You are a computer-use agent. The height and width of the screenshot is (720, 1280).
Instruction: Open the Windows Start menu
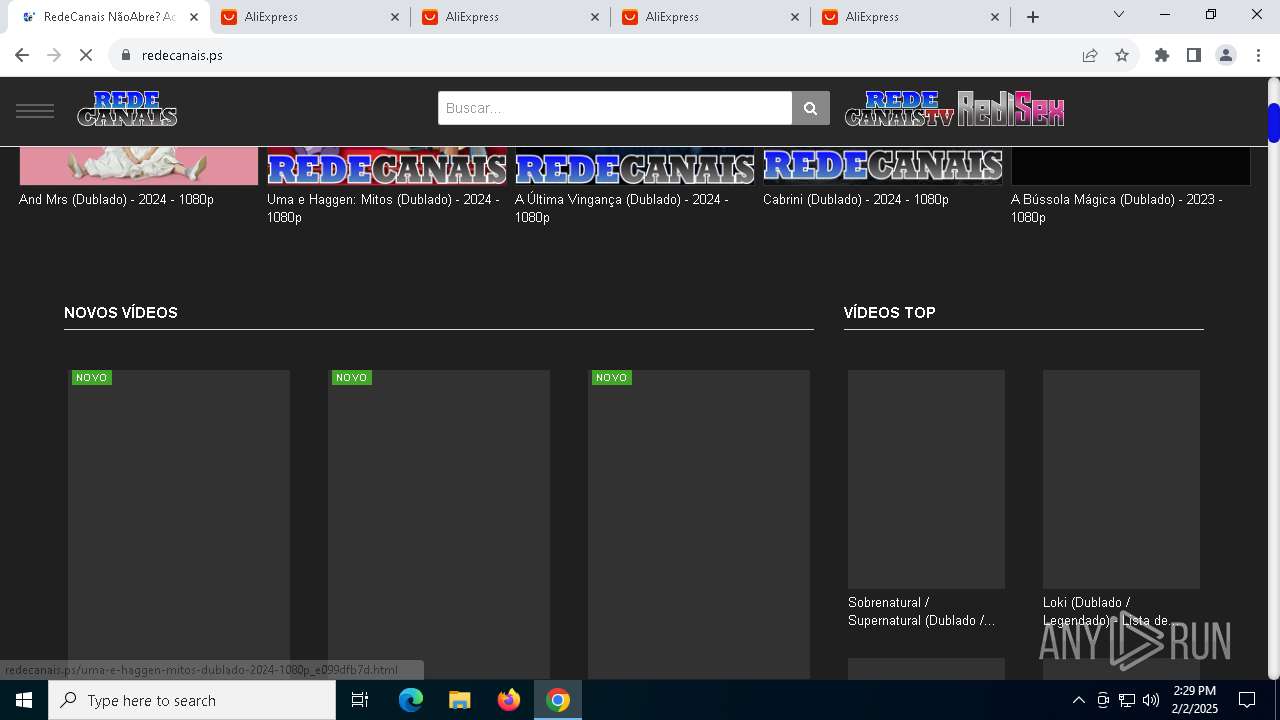click(x=24, y=700)
